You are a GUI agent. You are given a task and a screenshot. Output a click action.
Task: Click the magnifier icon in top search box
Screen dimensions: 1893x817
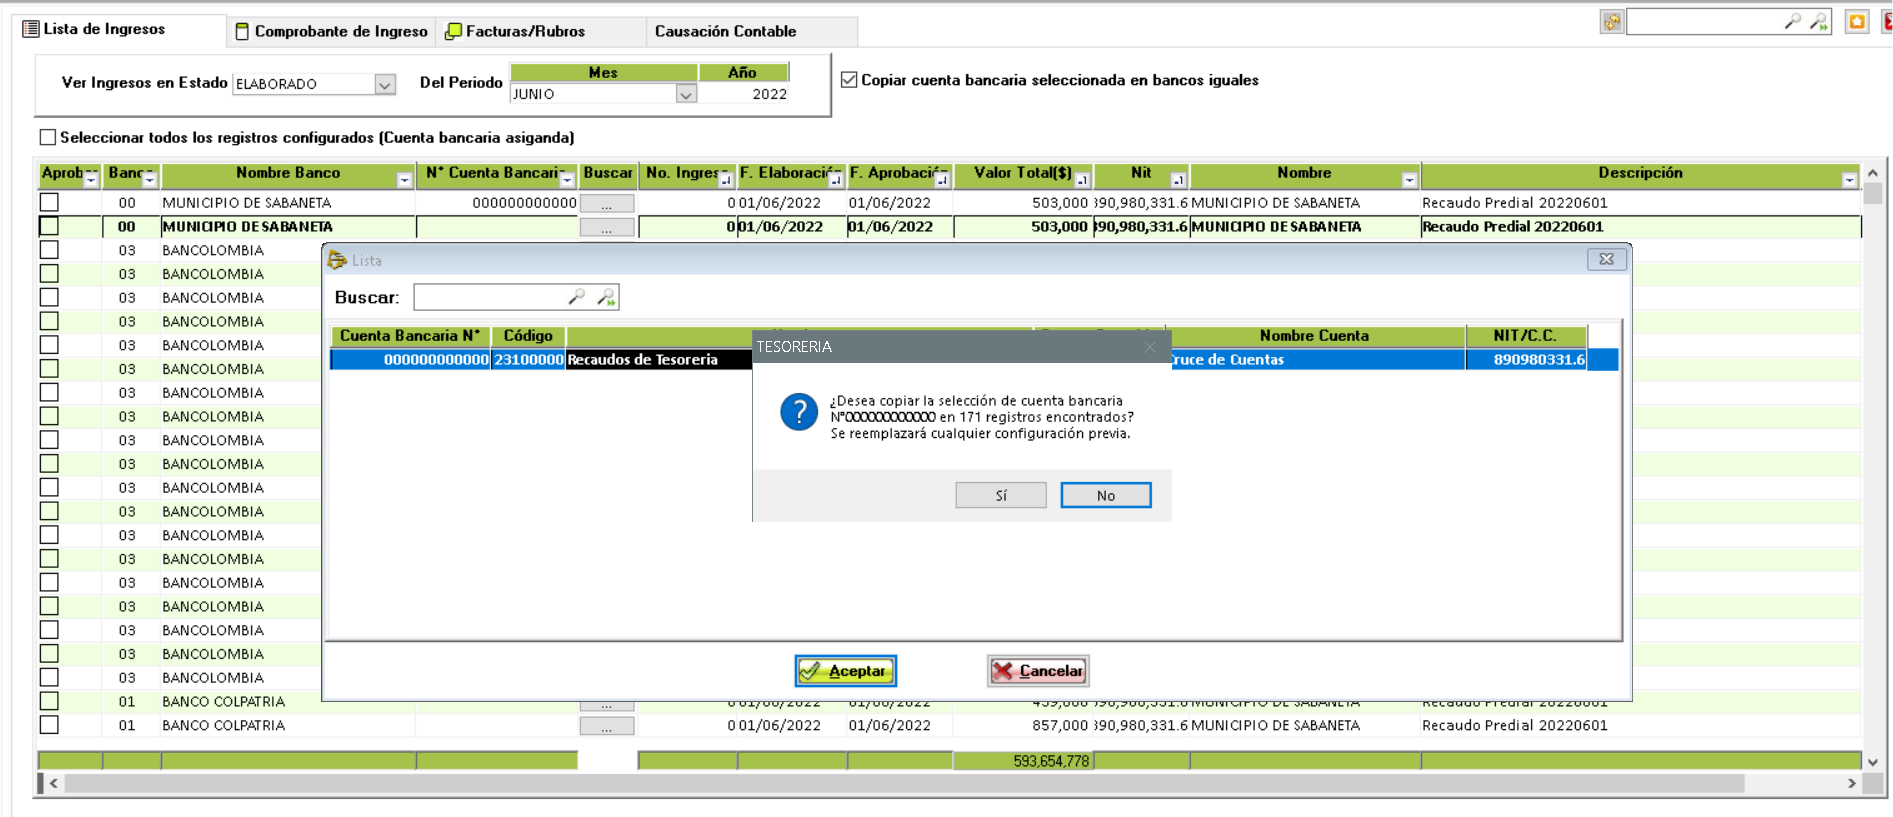click(1792, 22)
